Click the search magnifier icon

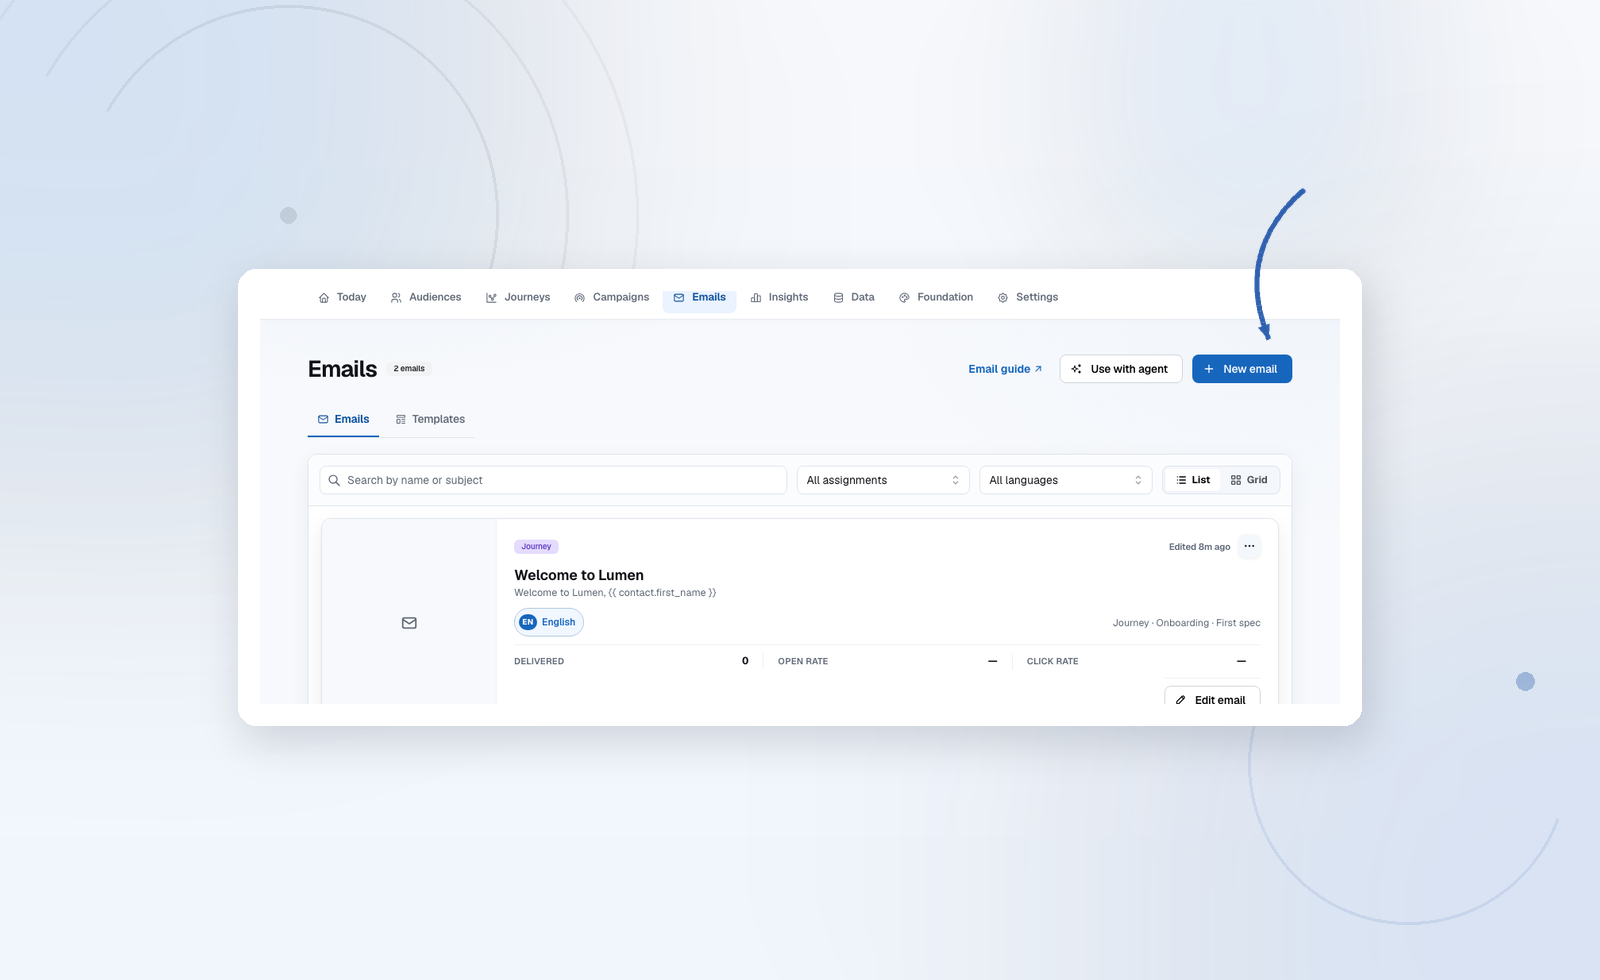[x=335, y=480]
